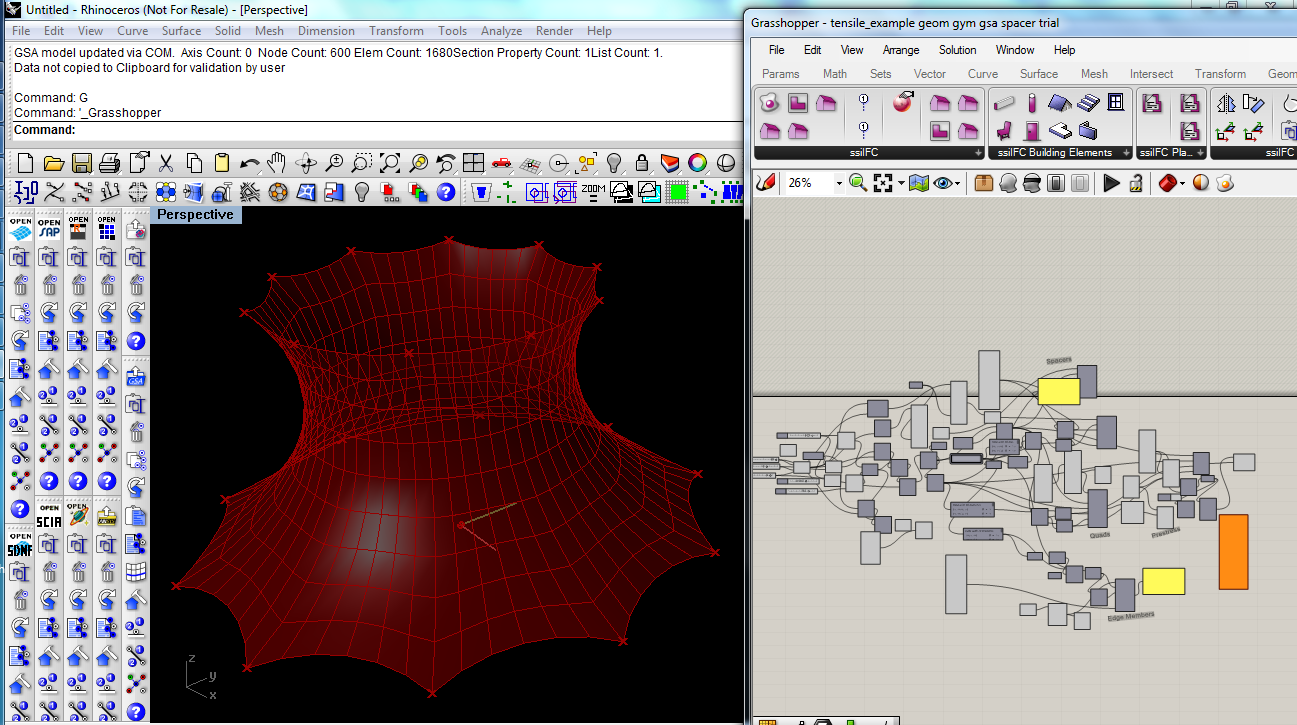1297x725 pixels.
Task: Click the Save floppy disk icon
Action: click(x=82, y=163)
